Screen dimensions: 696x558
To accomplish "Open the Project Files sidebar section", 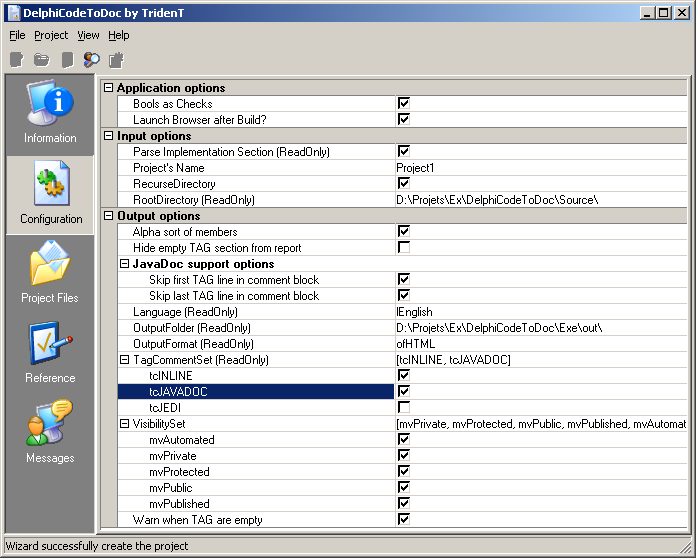I will click(x=50, y=275).
